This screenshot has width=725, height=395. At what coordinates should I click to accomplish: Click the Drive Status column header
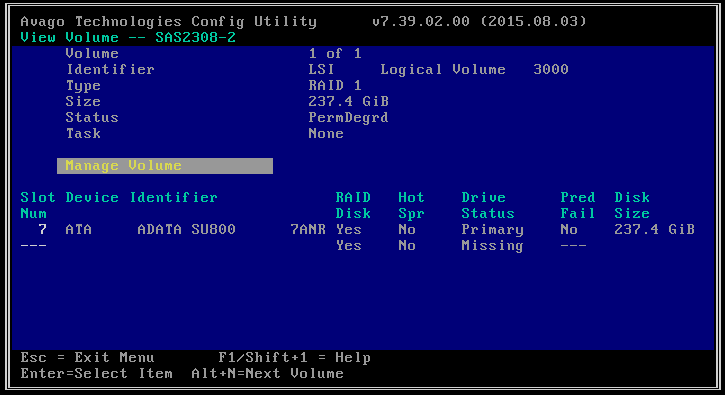click(488, 205)
